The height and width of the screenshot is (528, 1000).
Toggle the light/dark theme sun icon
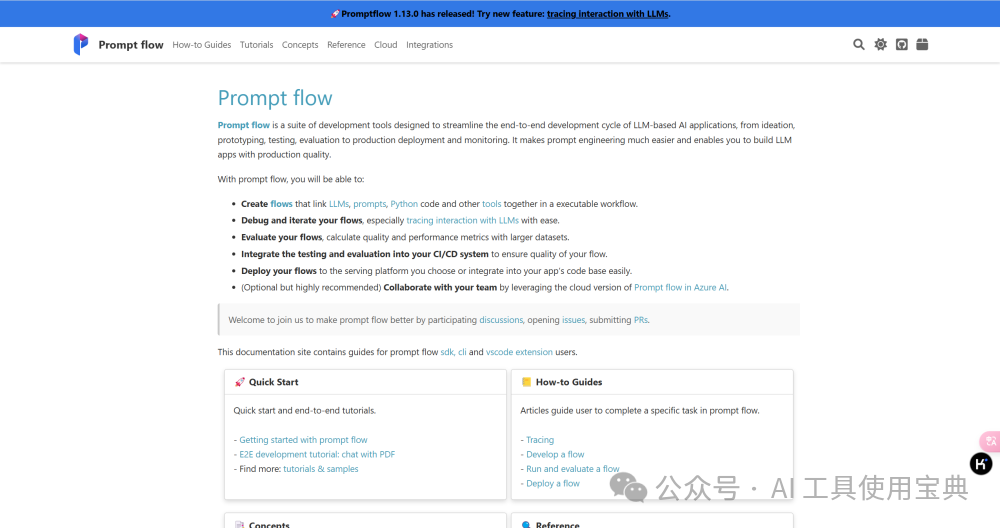point(880,44)
